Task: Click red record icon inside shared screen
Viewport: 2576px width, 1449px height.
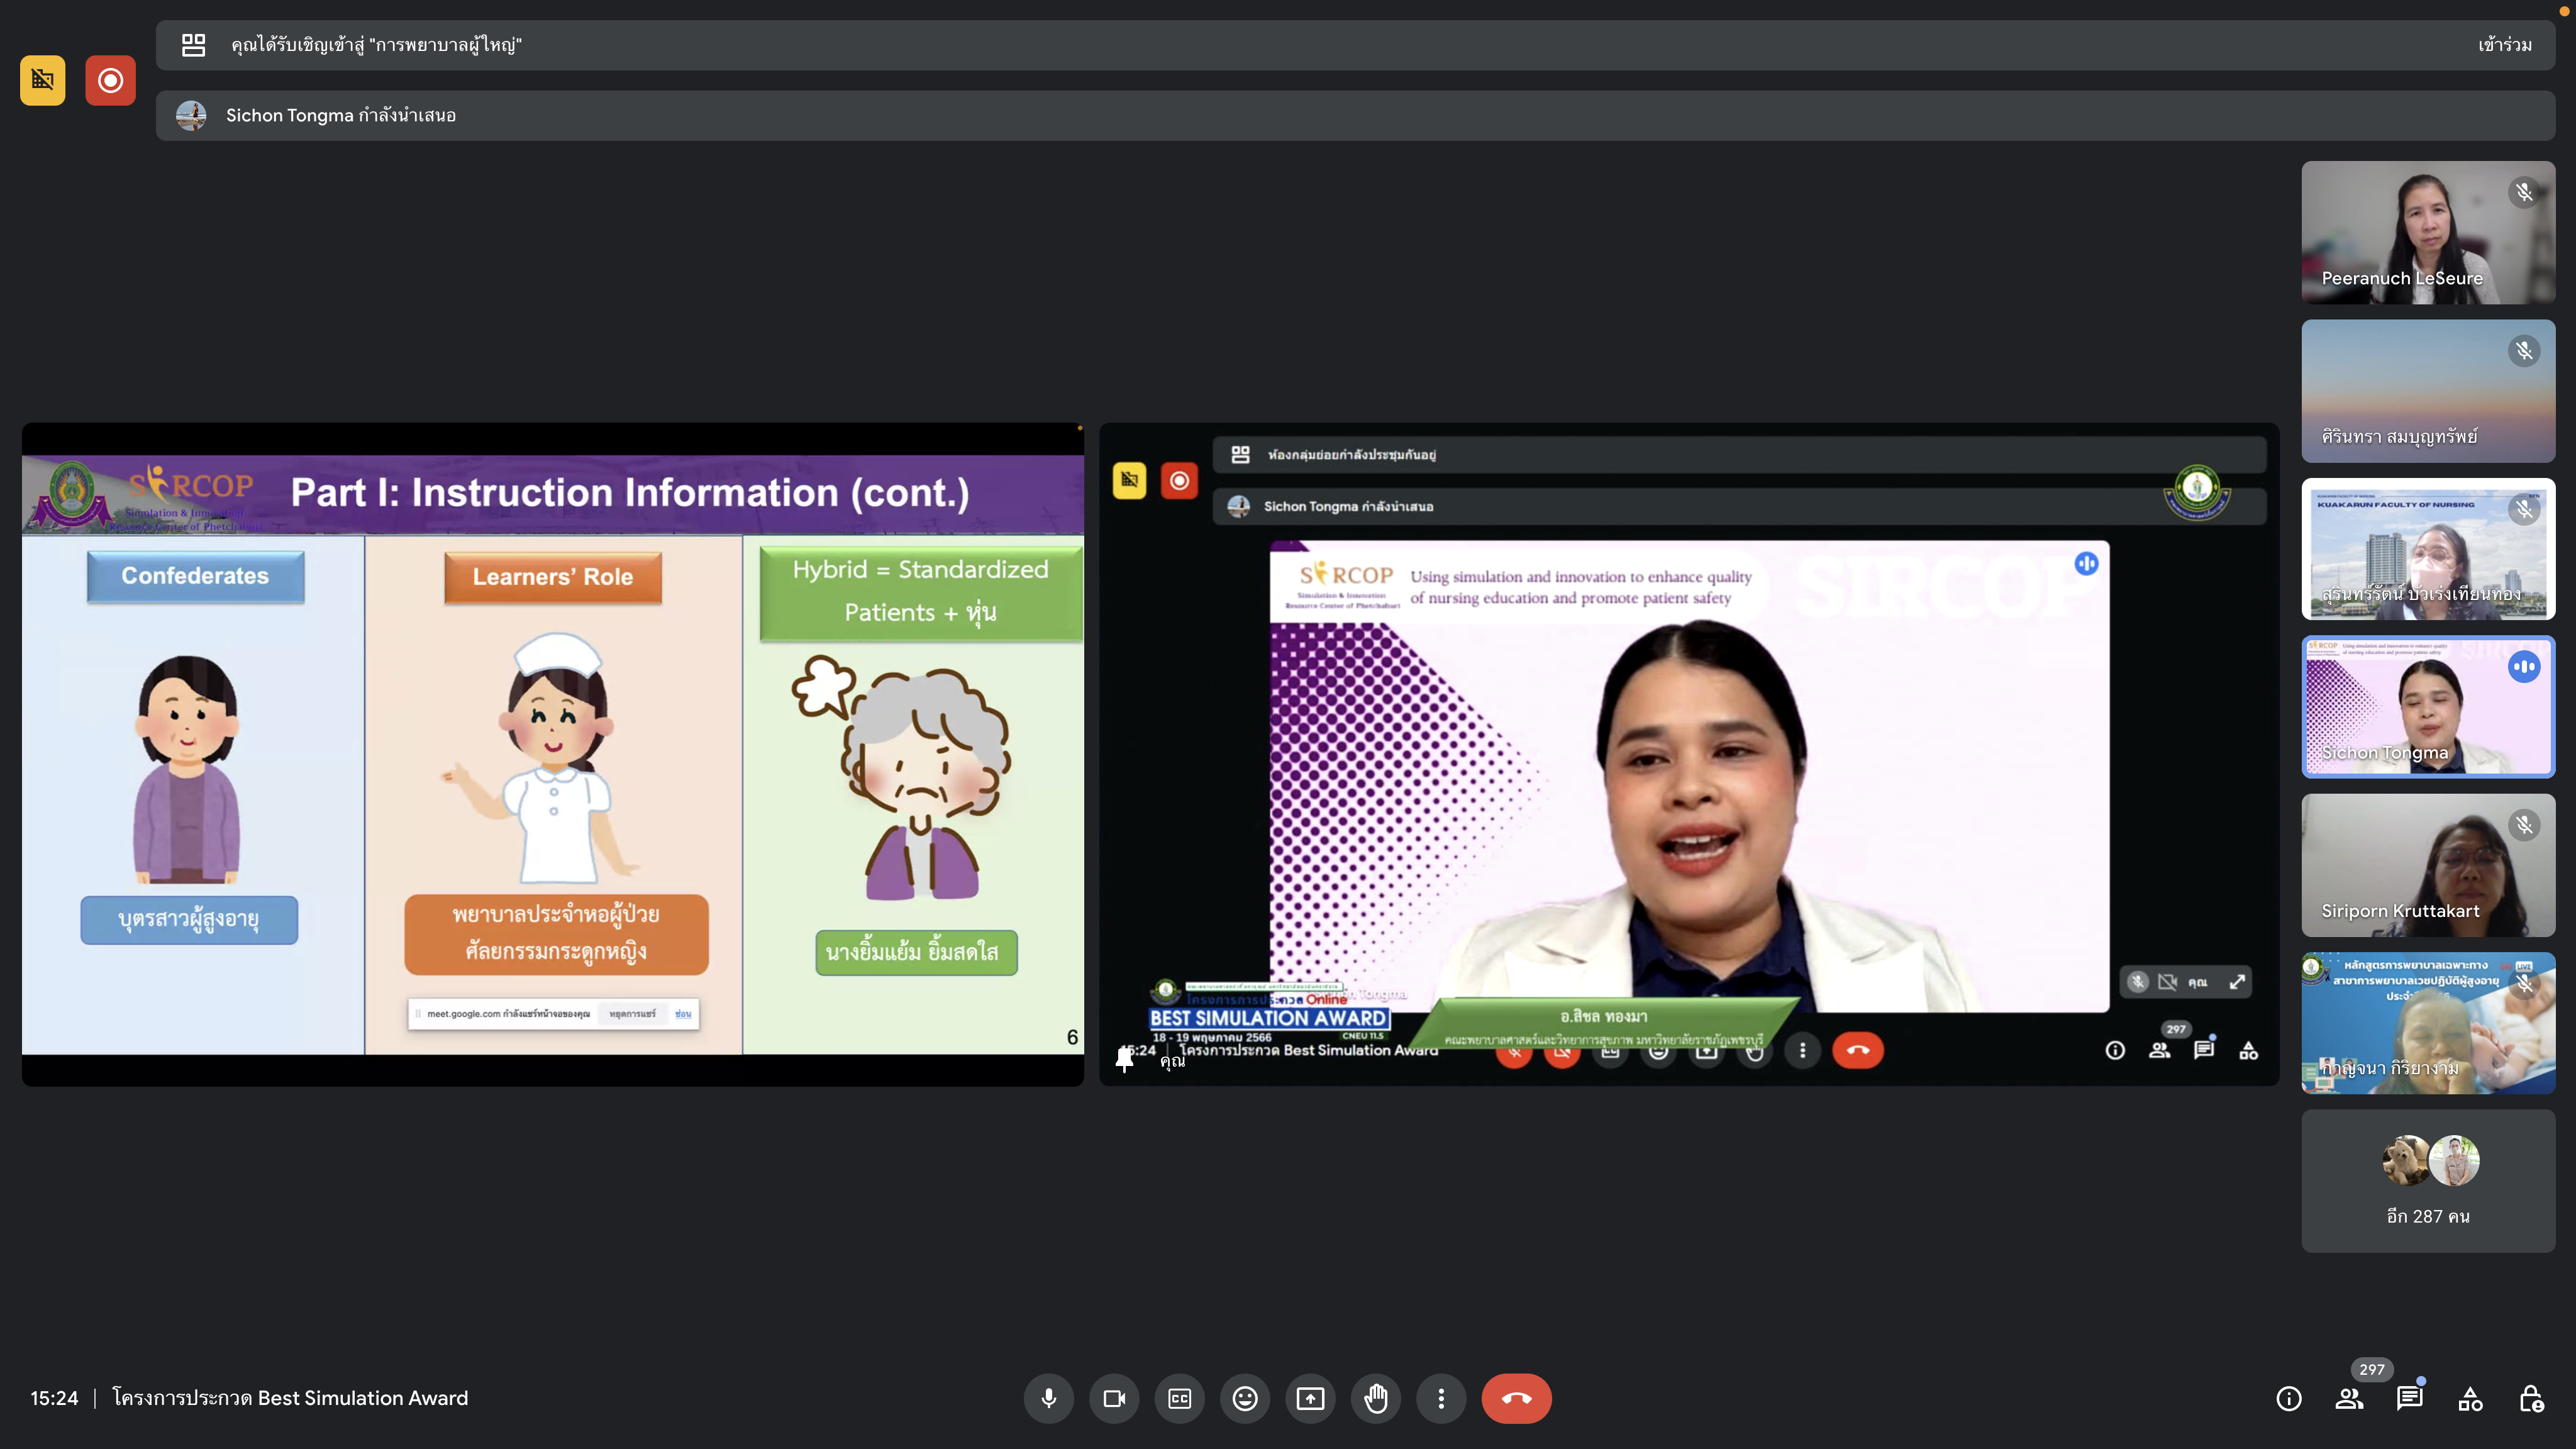Action: (1179, 481)
